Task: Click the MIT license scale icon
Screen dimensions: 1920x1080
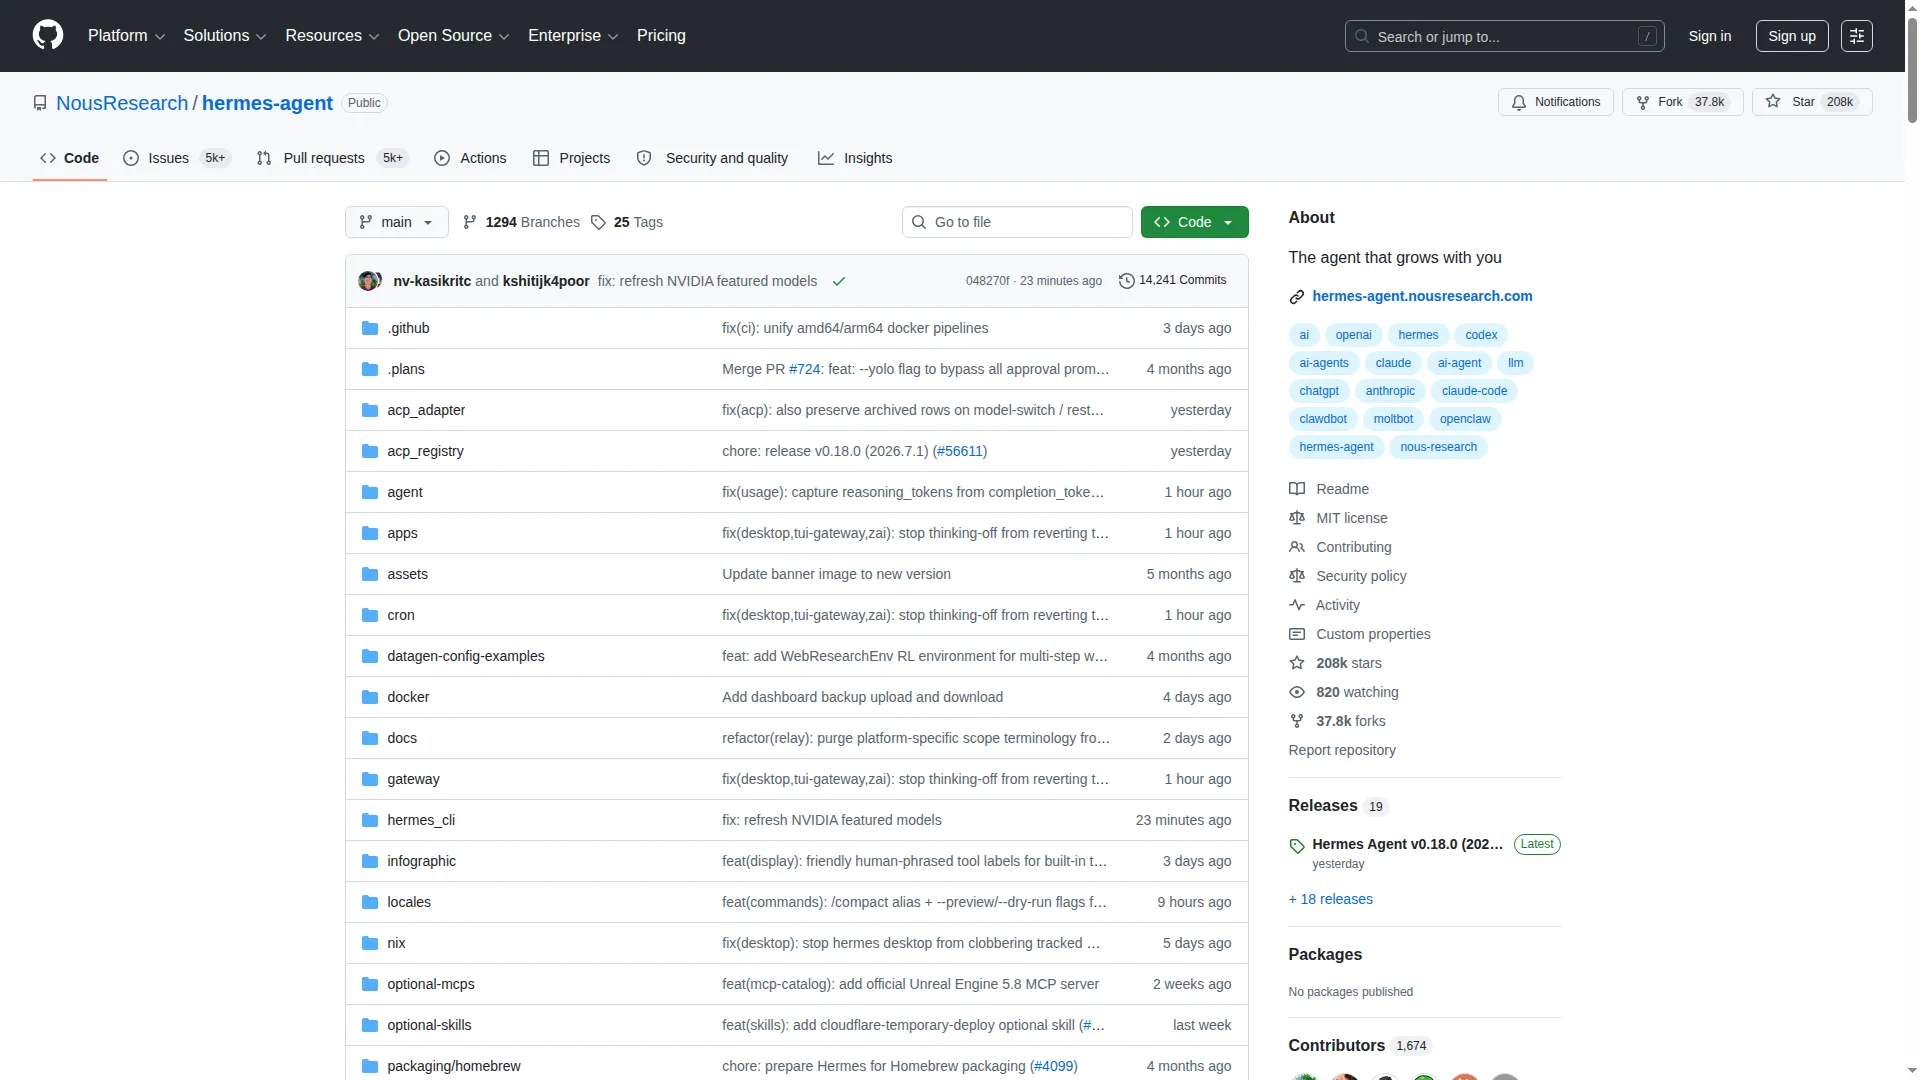Action: pos(1297,518)
